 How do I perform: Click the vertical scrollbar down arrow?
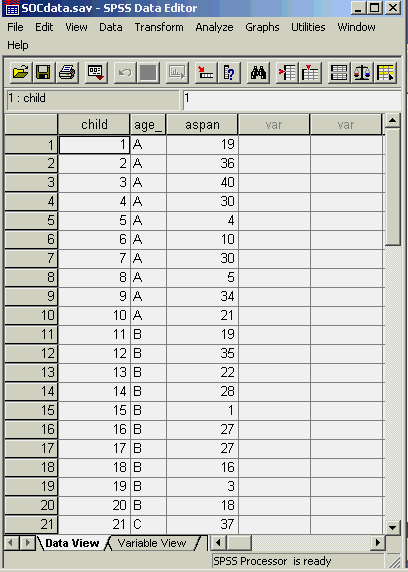coord(393,527)
